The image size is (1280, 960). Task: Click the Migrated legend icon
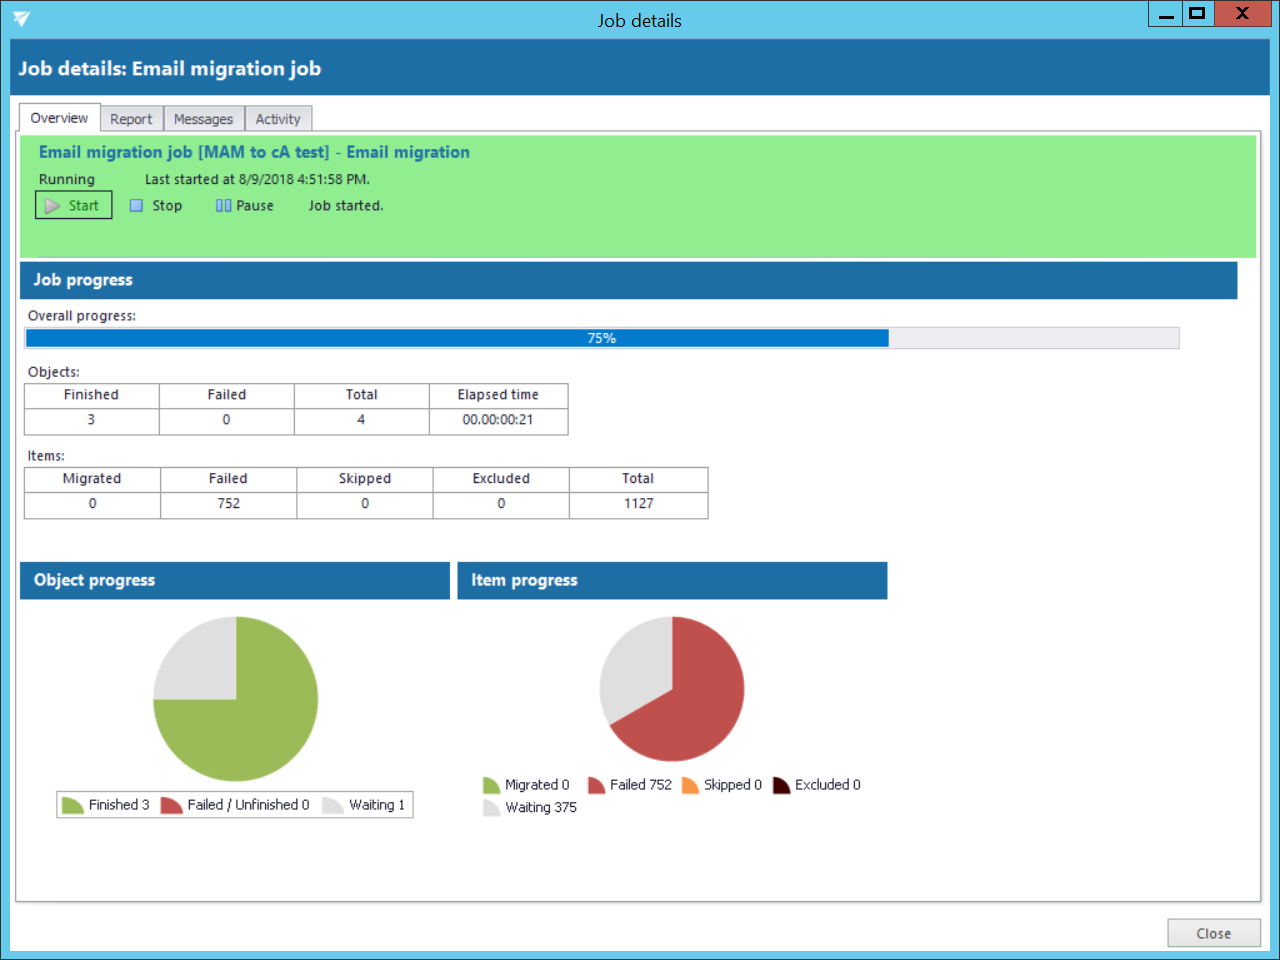[x=491, y=785]
